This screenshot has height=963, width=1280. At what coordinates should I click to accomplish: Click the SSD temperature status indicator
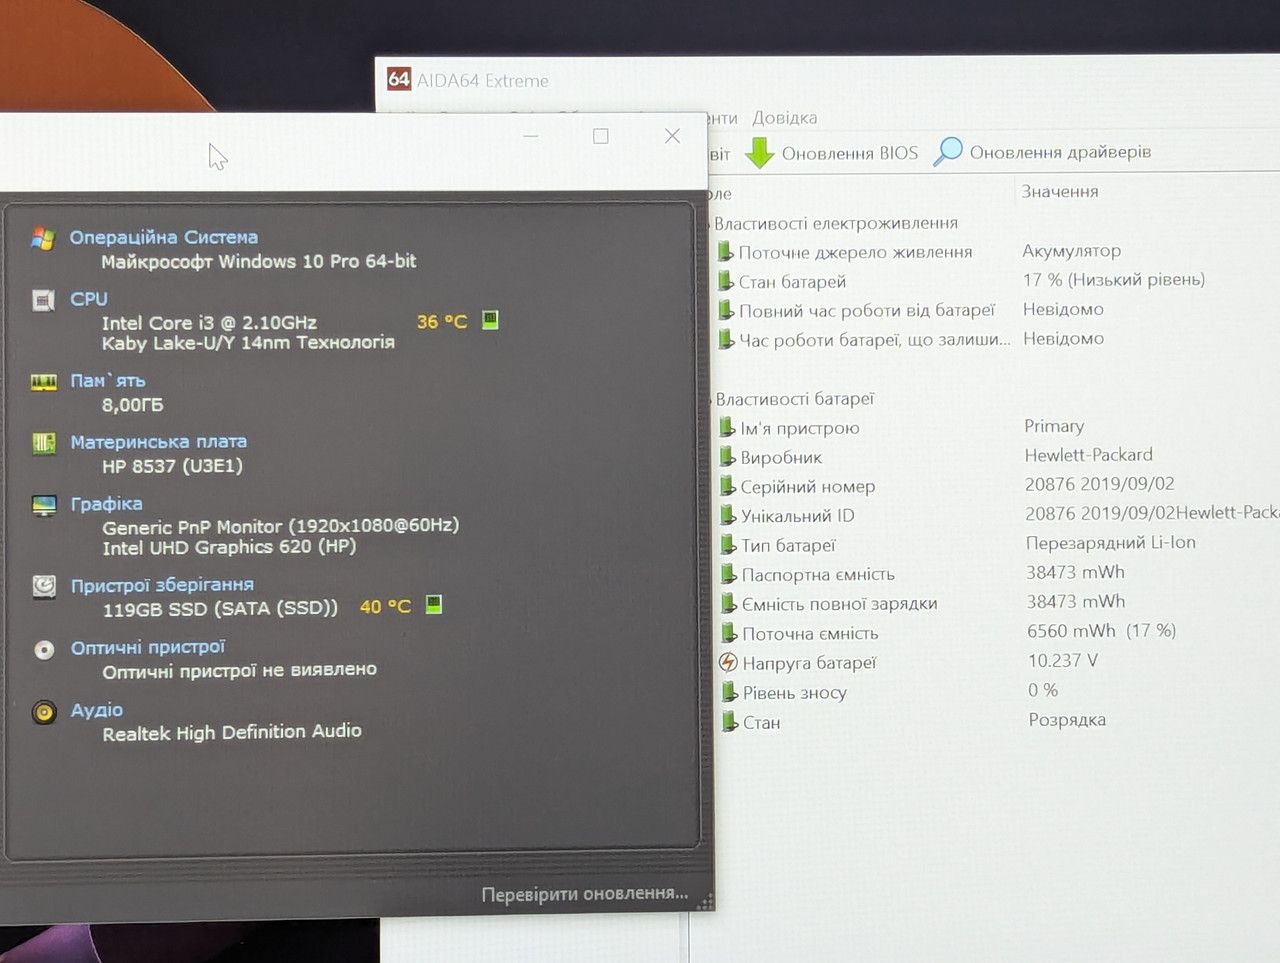pos(433,605)
